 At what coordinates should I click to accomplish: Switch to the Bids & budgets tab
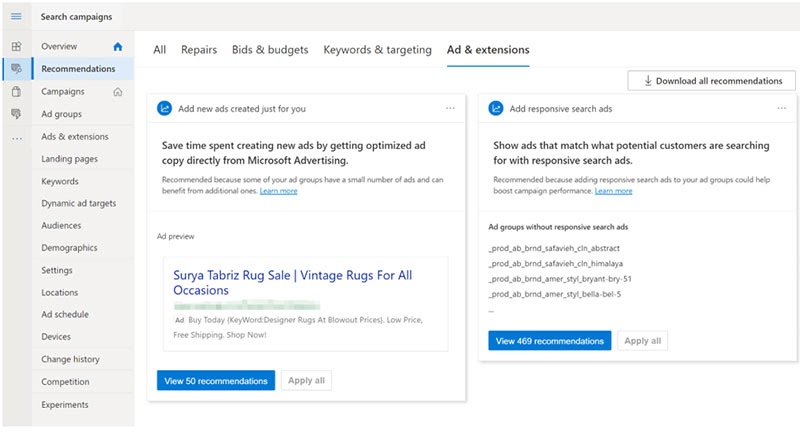tap(270, 49)
